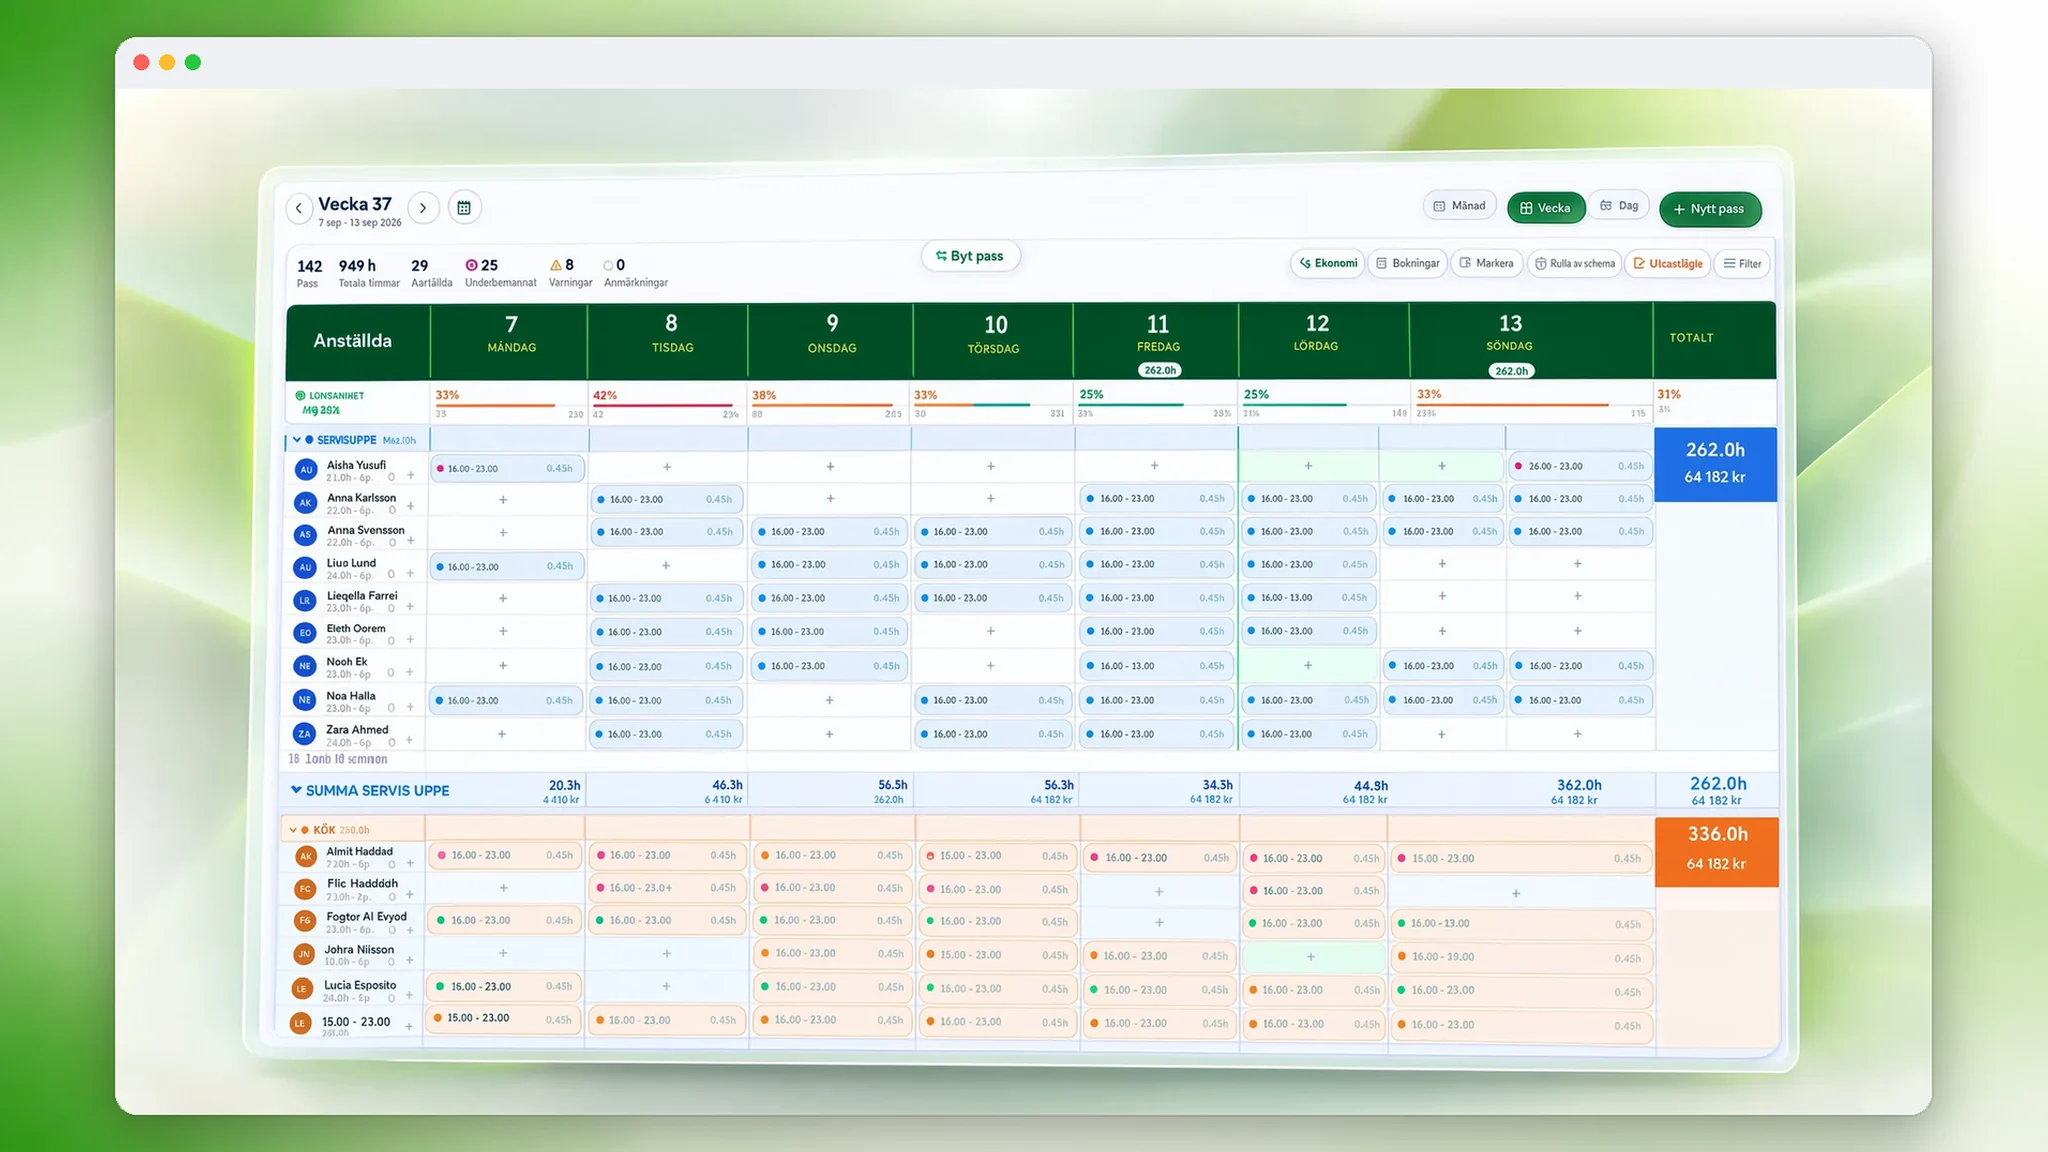The width and height of the screenshot is (2048, 1152).
Task: Collapse the Kök group
Action: point(293,830)
